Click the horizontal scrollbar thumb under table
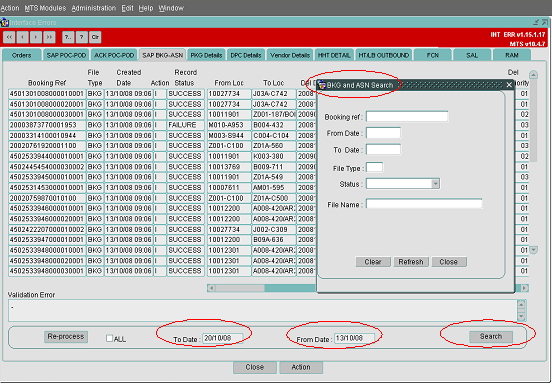 pos(240,288)
